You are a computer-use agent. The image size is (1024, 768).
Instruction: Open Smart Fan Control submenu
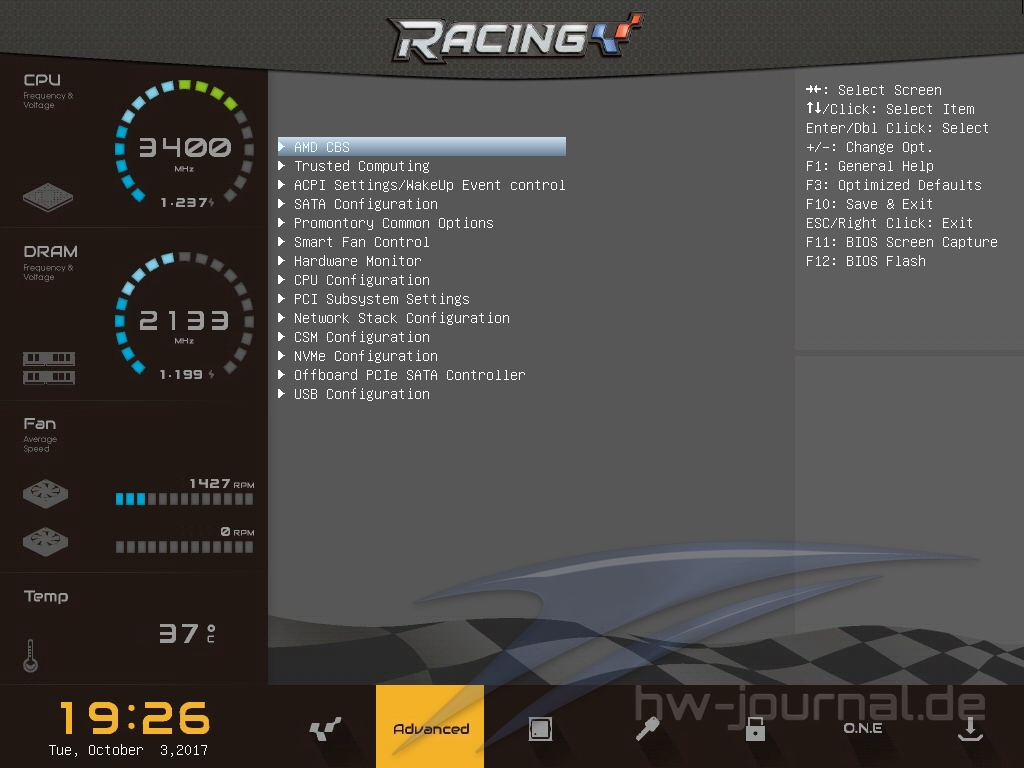point(361,242)
